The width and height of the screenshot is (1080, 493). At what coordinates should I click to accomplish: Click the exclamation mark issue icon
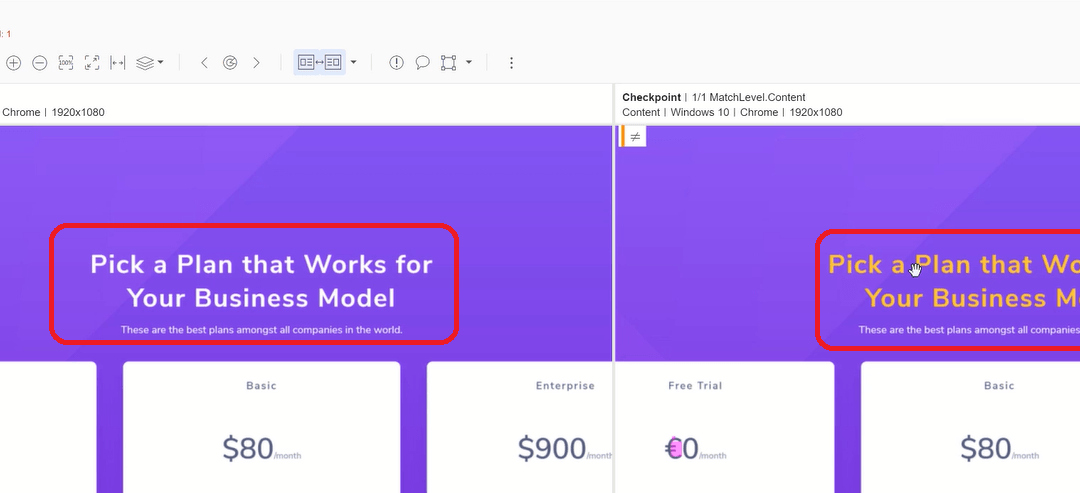[x=396, y=63]
